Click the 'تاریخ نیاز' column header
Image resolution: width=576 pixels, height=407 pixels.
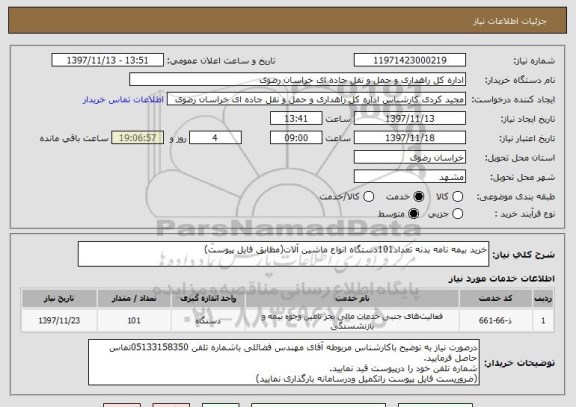pos(59,298)
